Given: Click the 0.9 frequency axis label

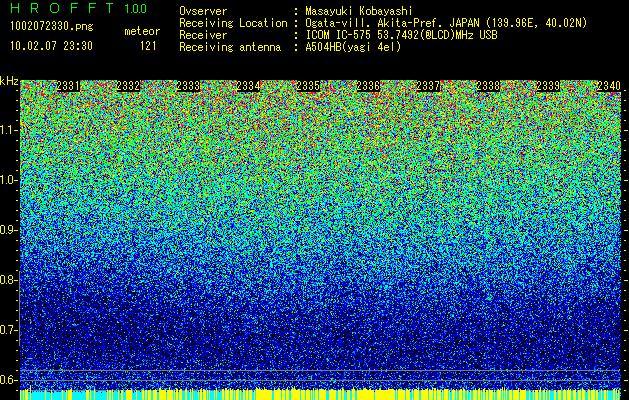Looking at the screenshot, I should tap(9, 230).
